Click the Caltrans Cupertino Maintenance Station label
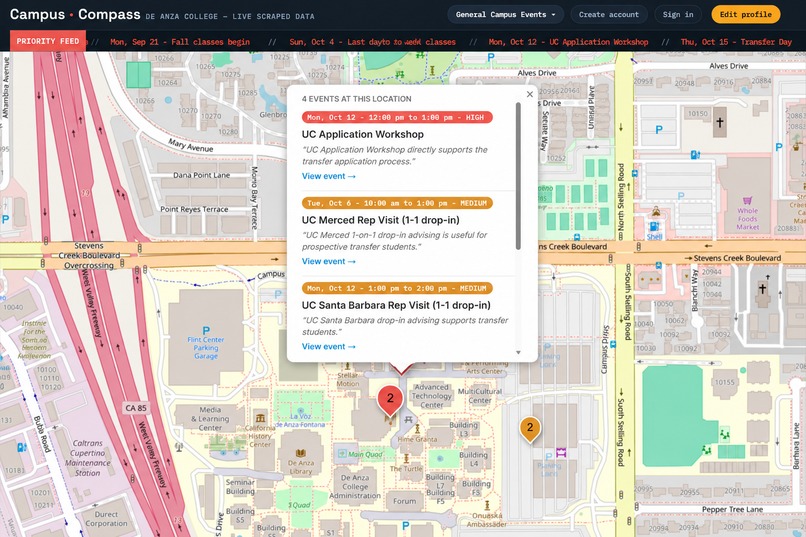Viewport: 806px width, 537px height. 88,458
